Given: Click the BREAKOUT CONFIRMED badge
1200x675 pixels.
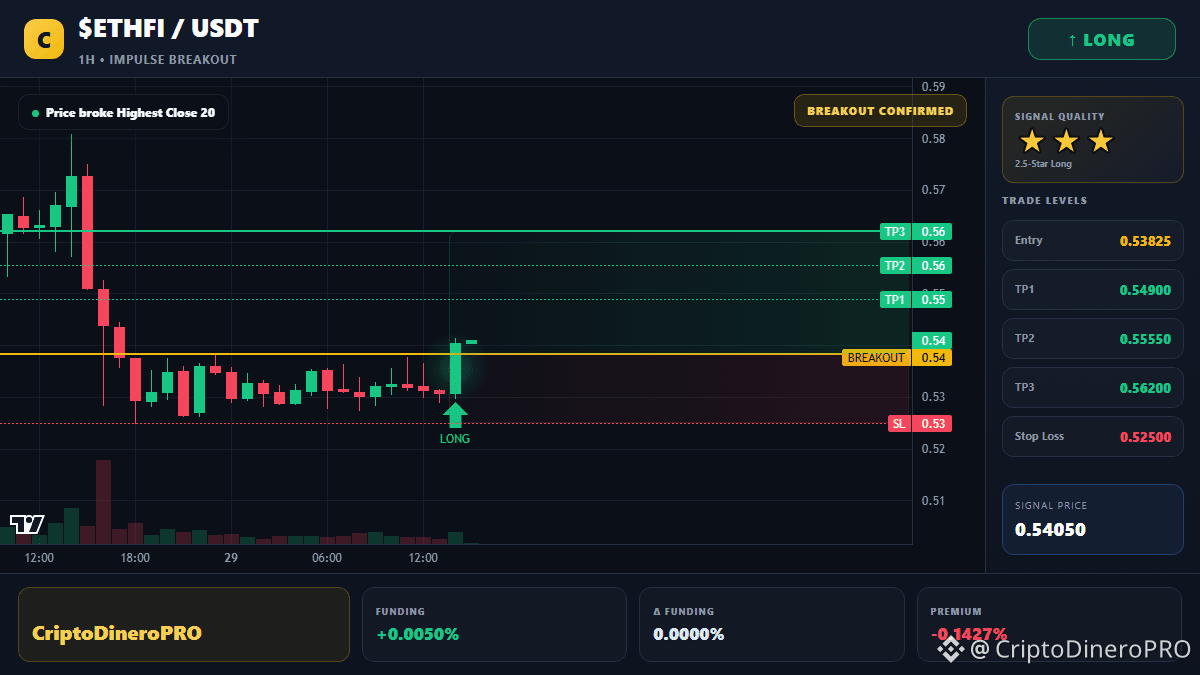Looking at the screenshot, I should [x=880, y=111].
